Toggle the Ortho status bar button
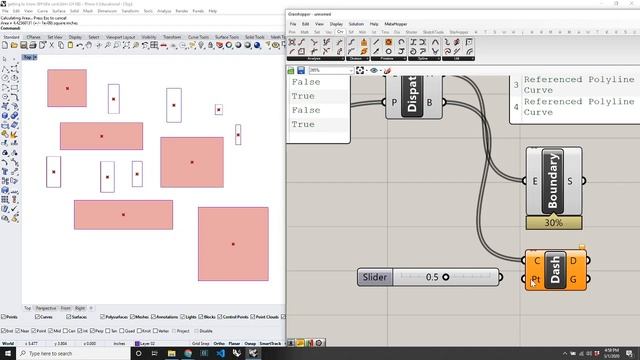This screenshot has height=360, width=640. (219, 344)
